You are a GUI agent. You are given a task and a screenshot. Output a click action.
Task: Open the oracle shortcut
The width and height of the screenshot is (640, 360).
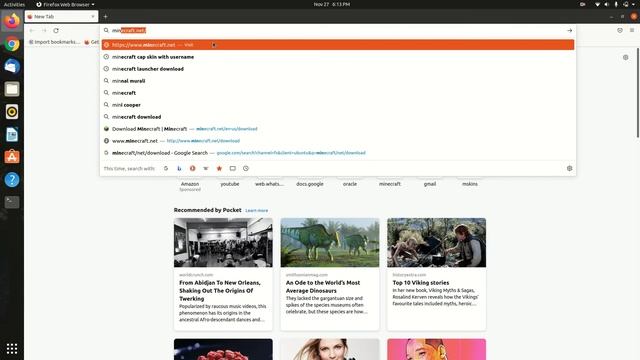350,184
